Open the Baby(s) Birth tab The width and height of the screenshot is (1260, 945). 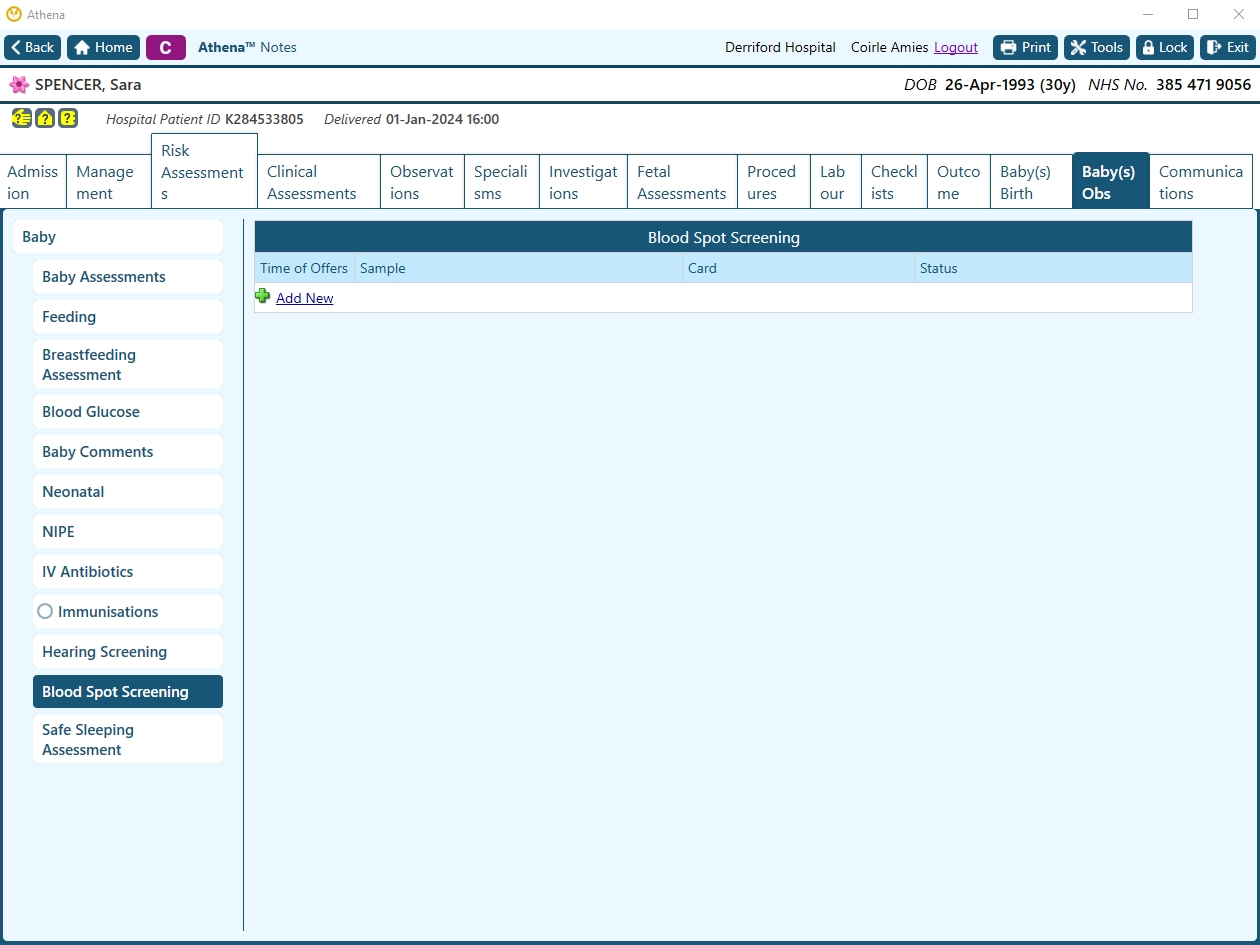click(1031, 182)
